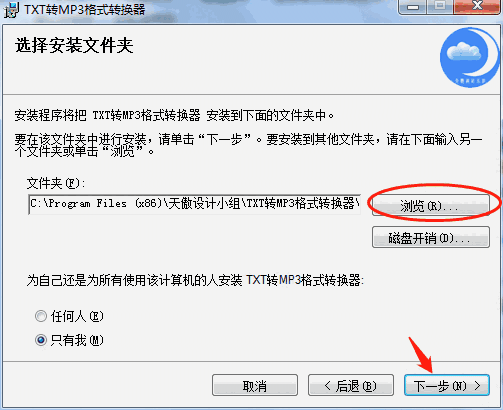Cancel the installation with 取消
The height and width of the screenshot is (410, 503).
click(255, 386)
